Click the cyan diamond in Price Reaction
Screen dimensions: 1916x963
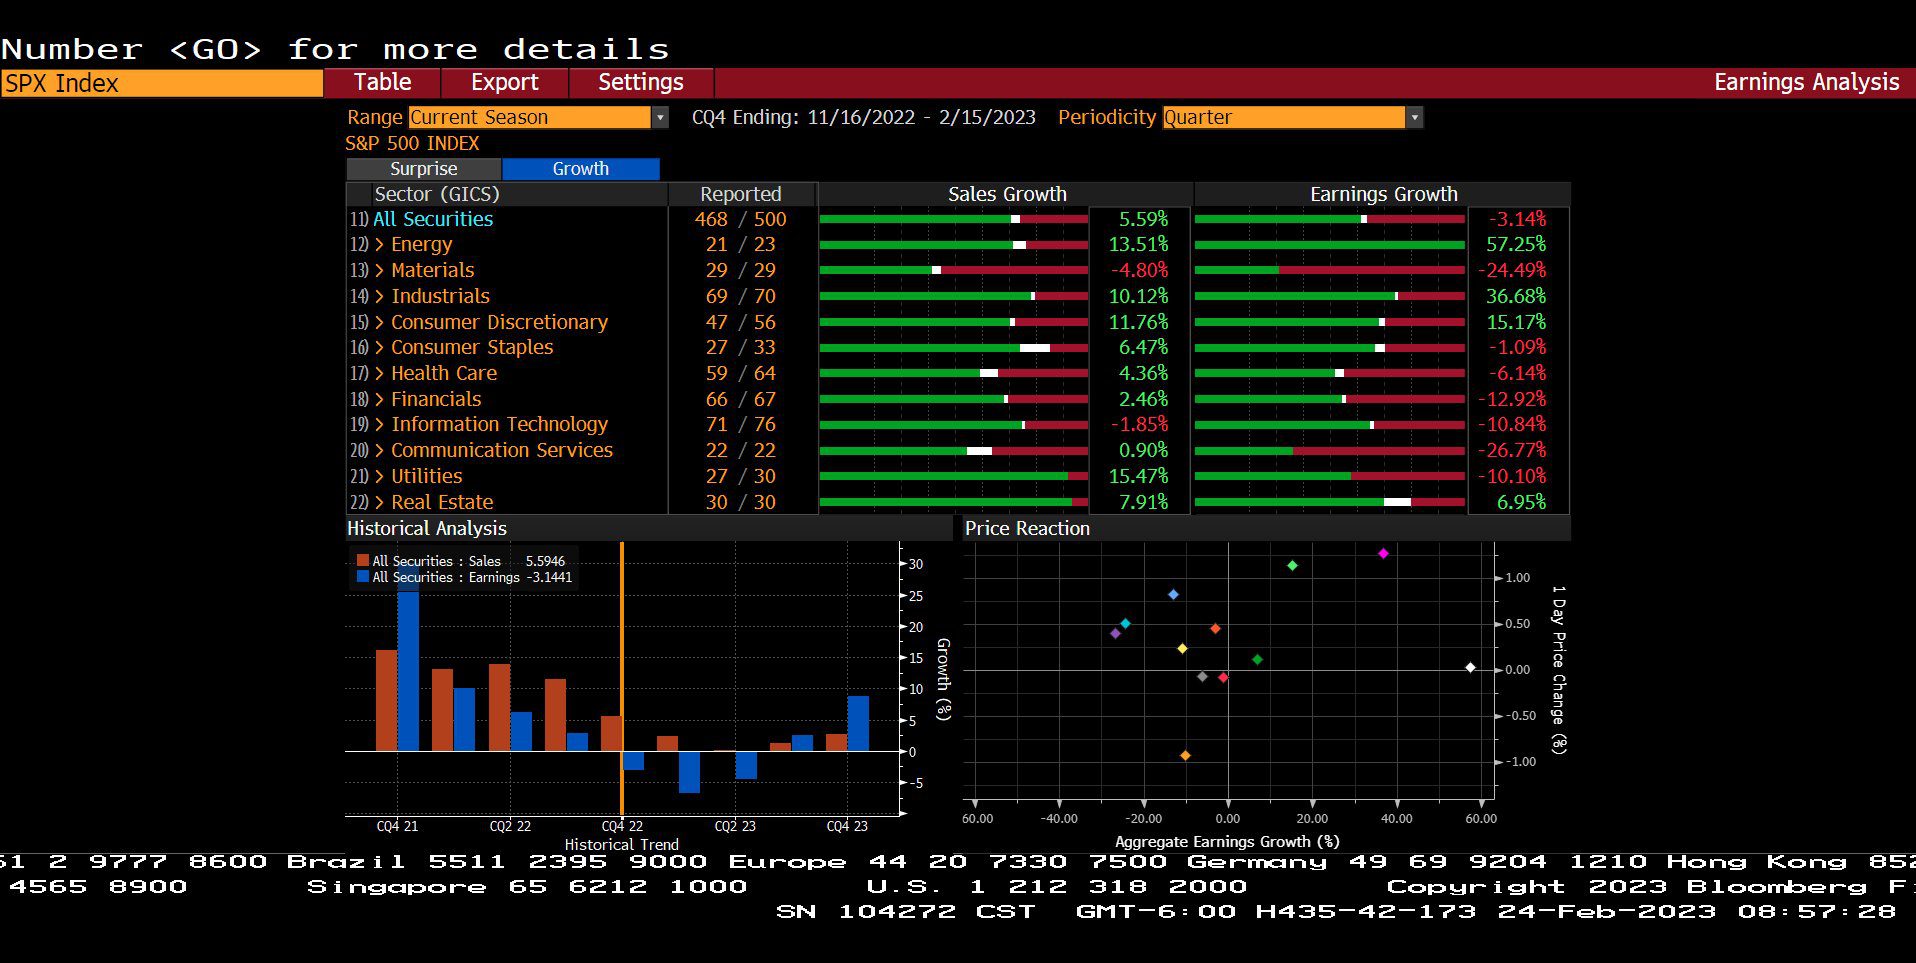(x=1125, y=624)
